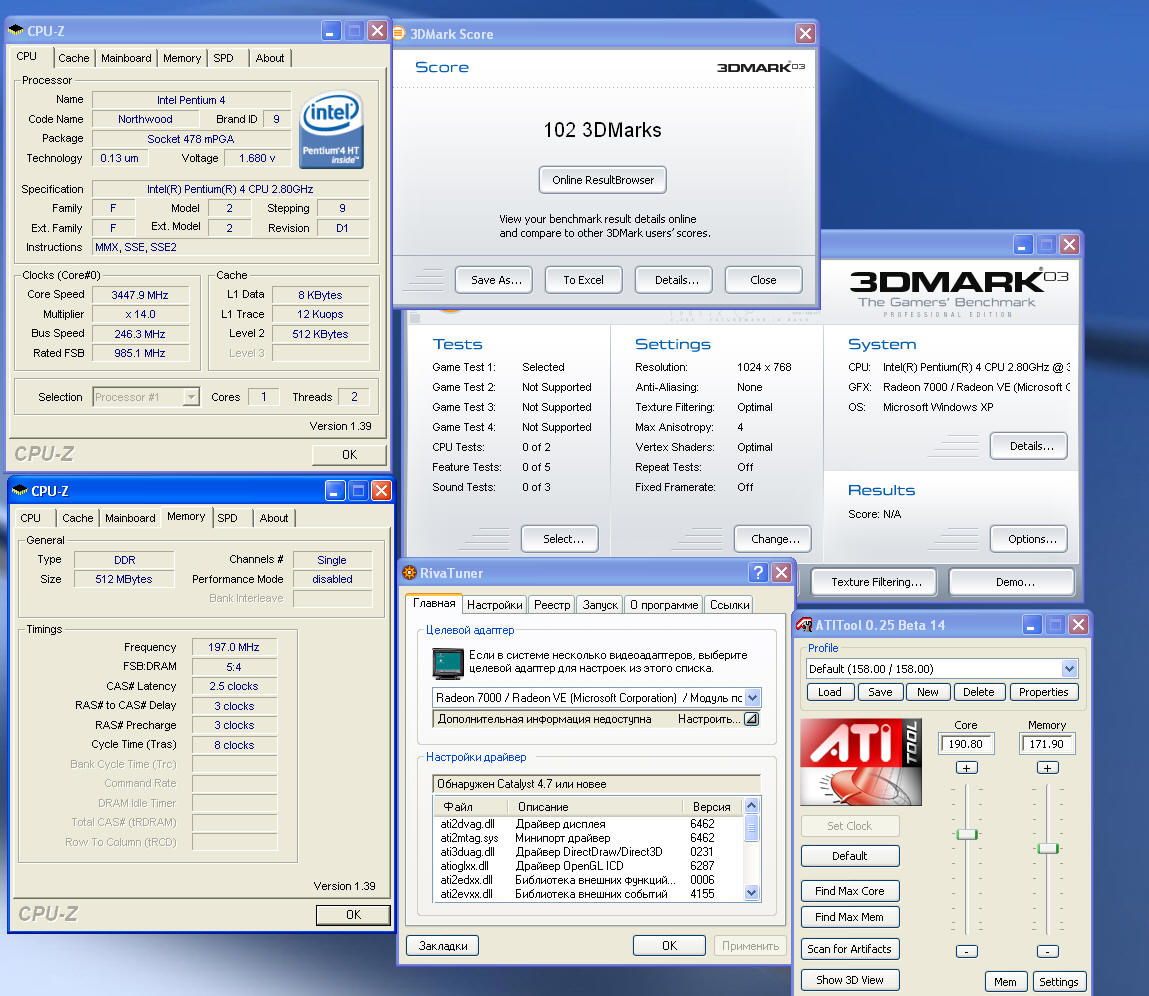Image resolution: width=1149 pixels, height=996 pixels.
Task: Click Версия column header in driver list
Action: (x=712, y=806)
